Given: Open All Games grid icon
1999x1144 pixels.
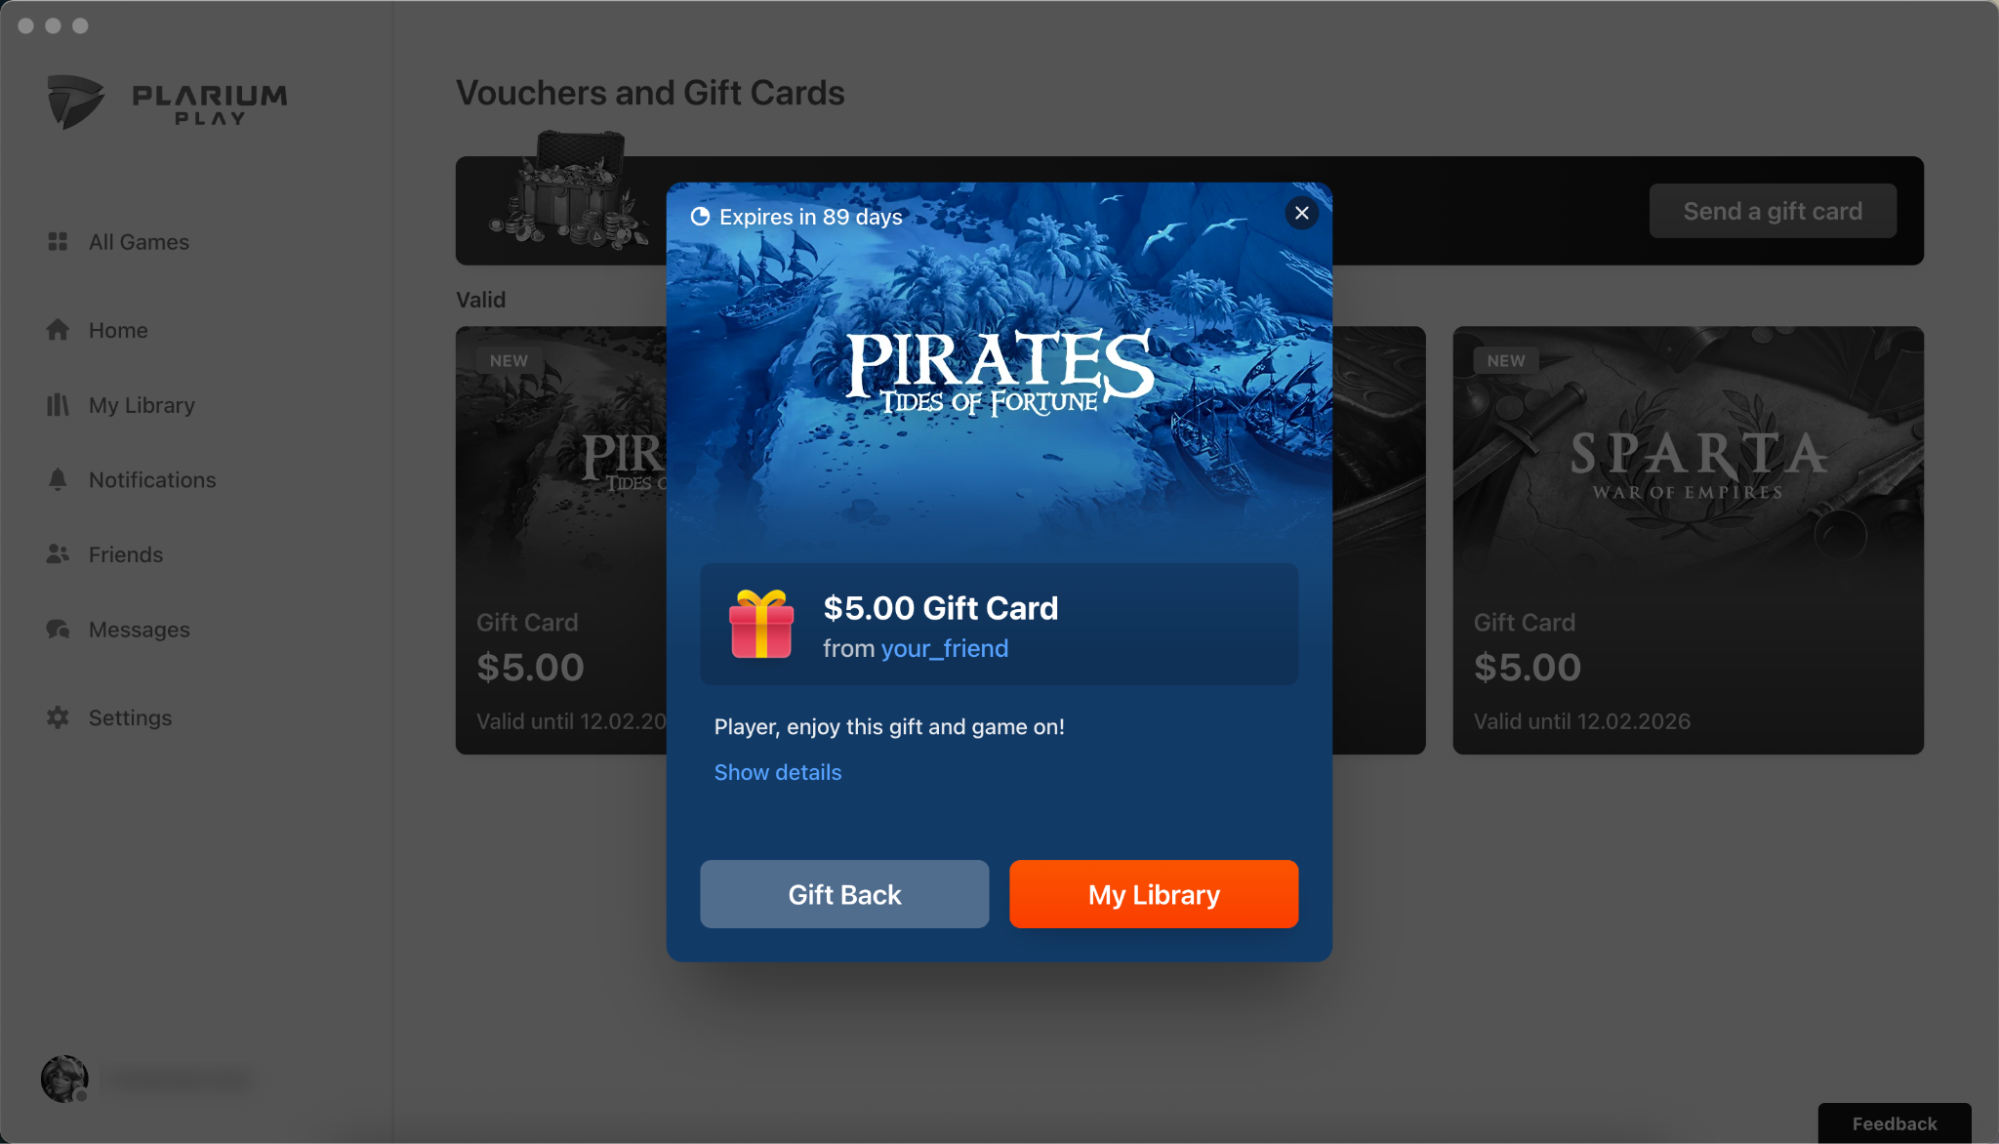Looking at the screenshot, I should [58, 242].
